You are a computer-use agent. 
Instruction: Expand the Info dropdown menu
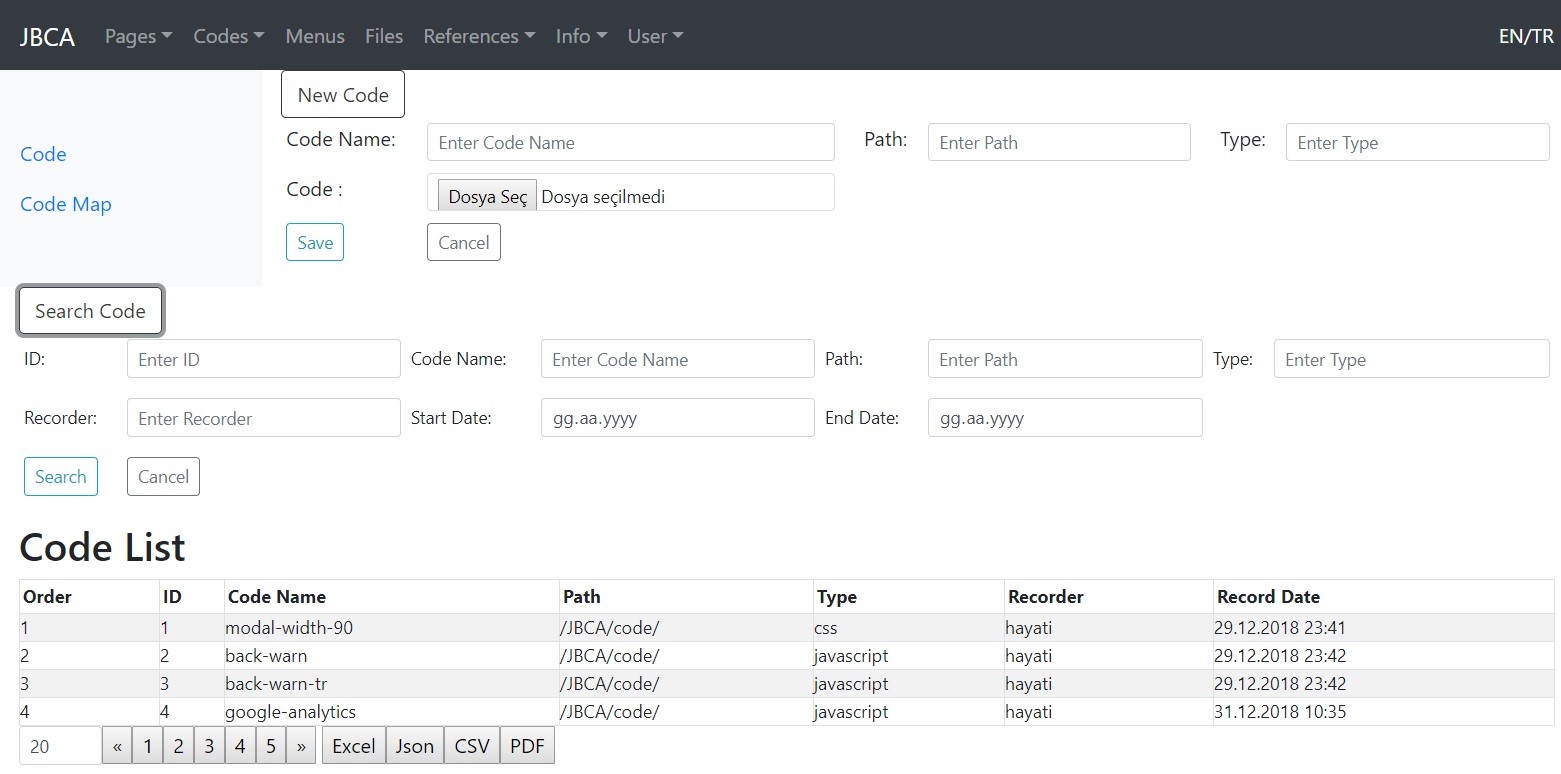point(581,36)
